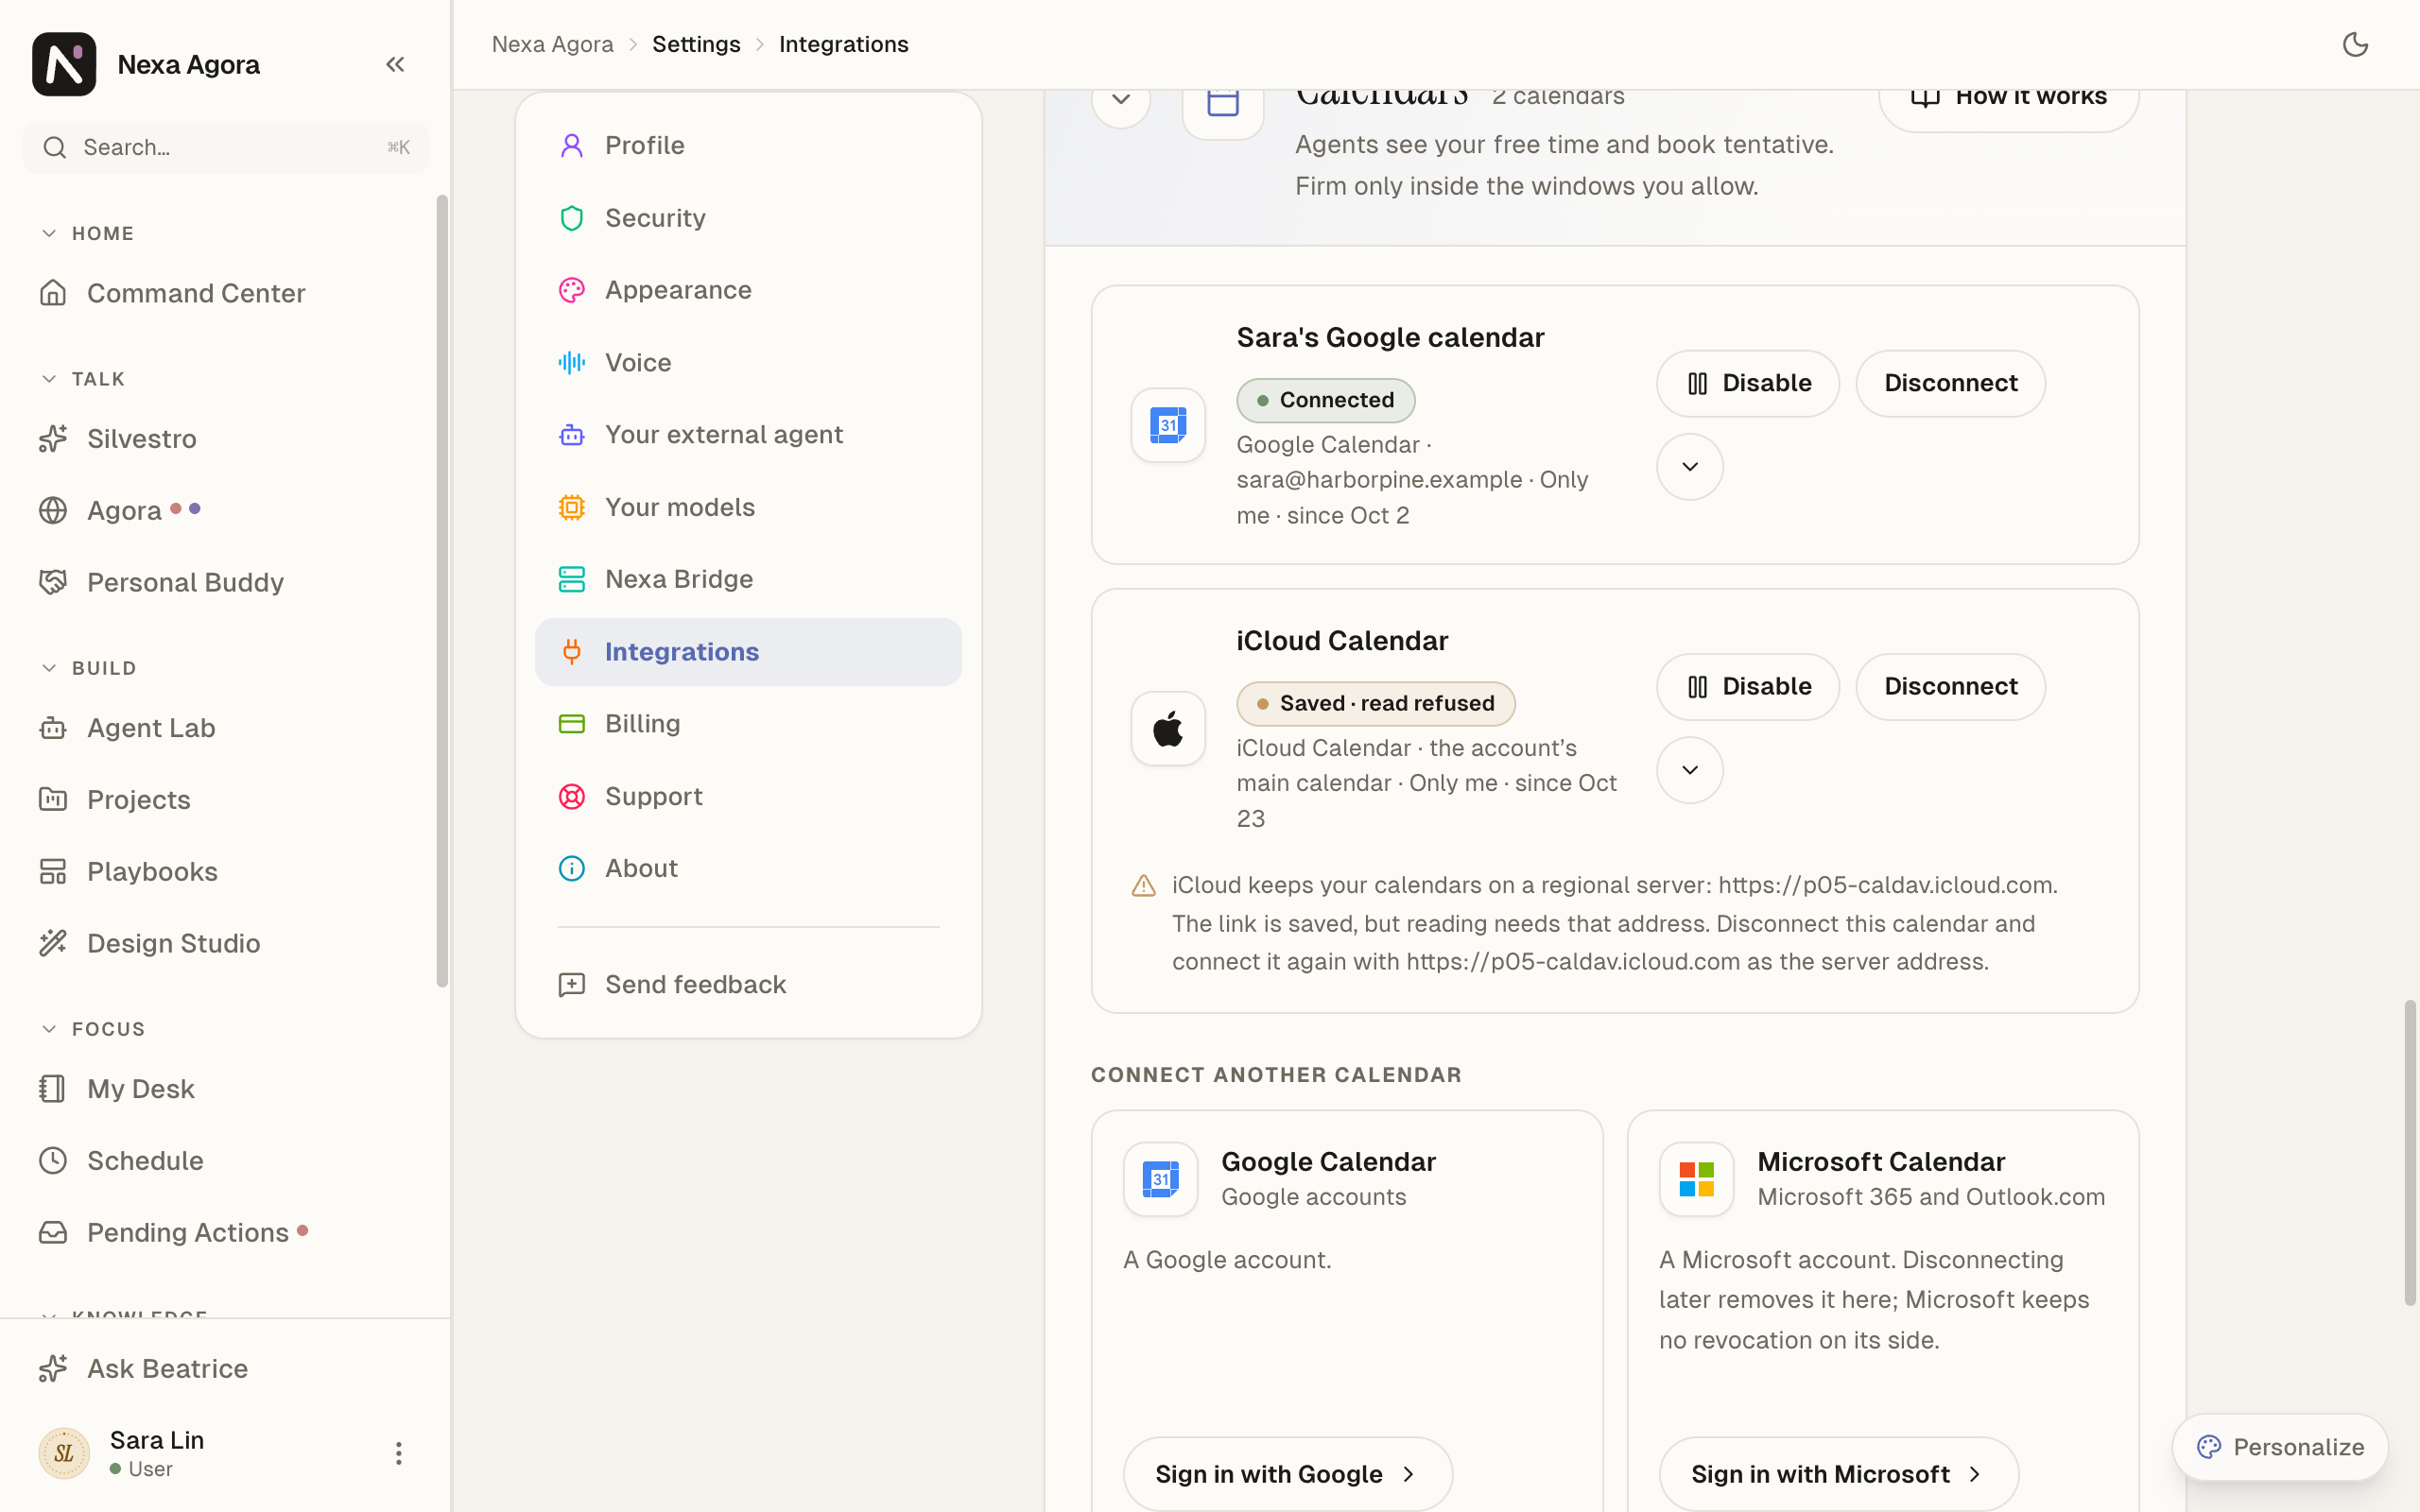This screenshot has width=2420, height=1512.
Task: Open Personal Buddy handshake icon
Action: pyautogui.click(x=53, y=582)
